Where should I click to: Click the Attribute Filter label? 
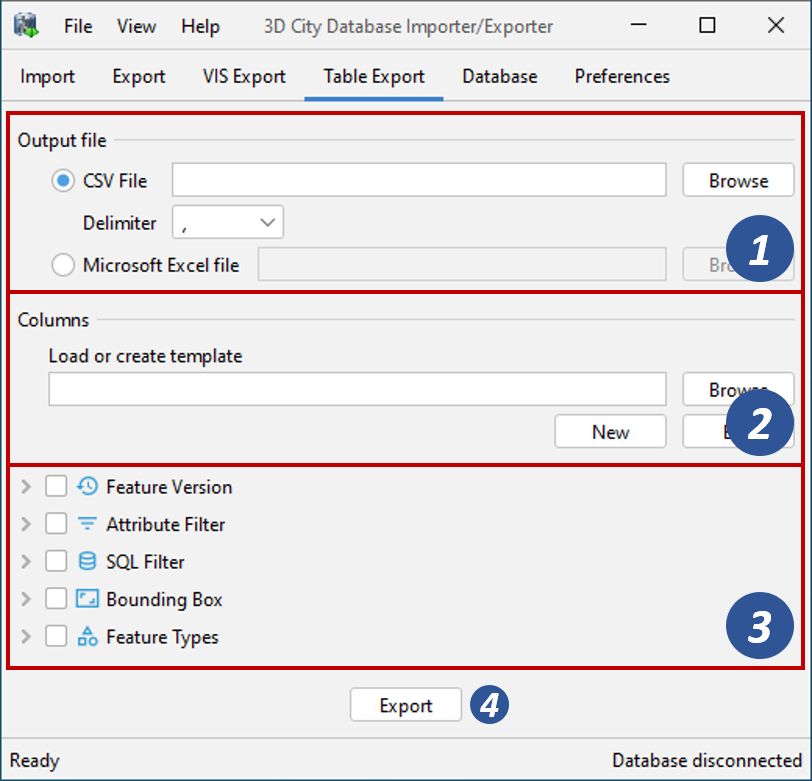tap(166, 524)
